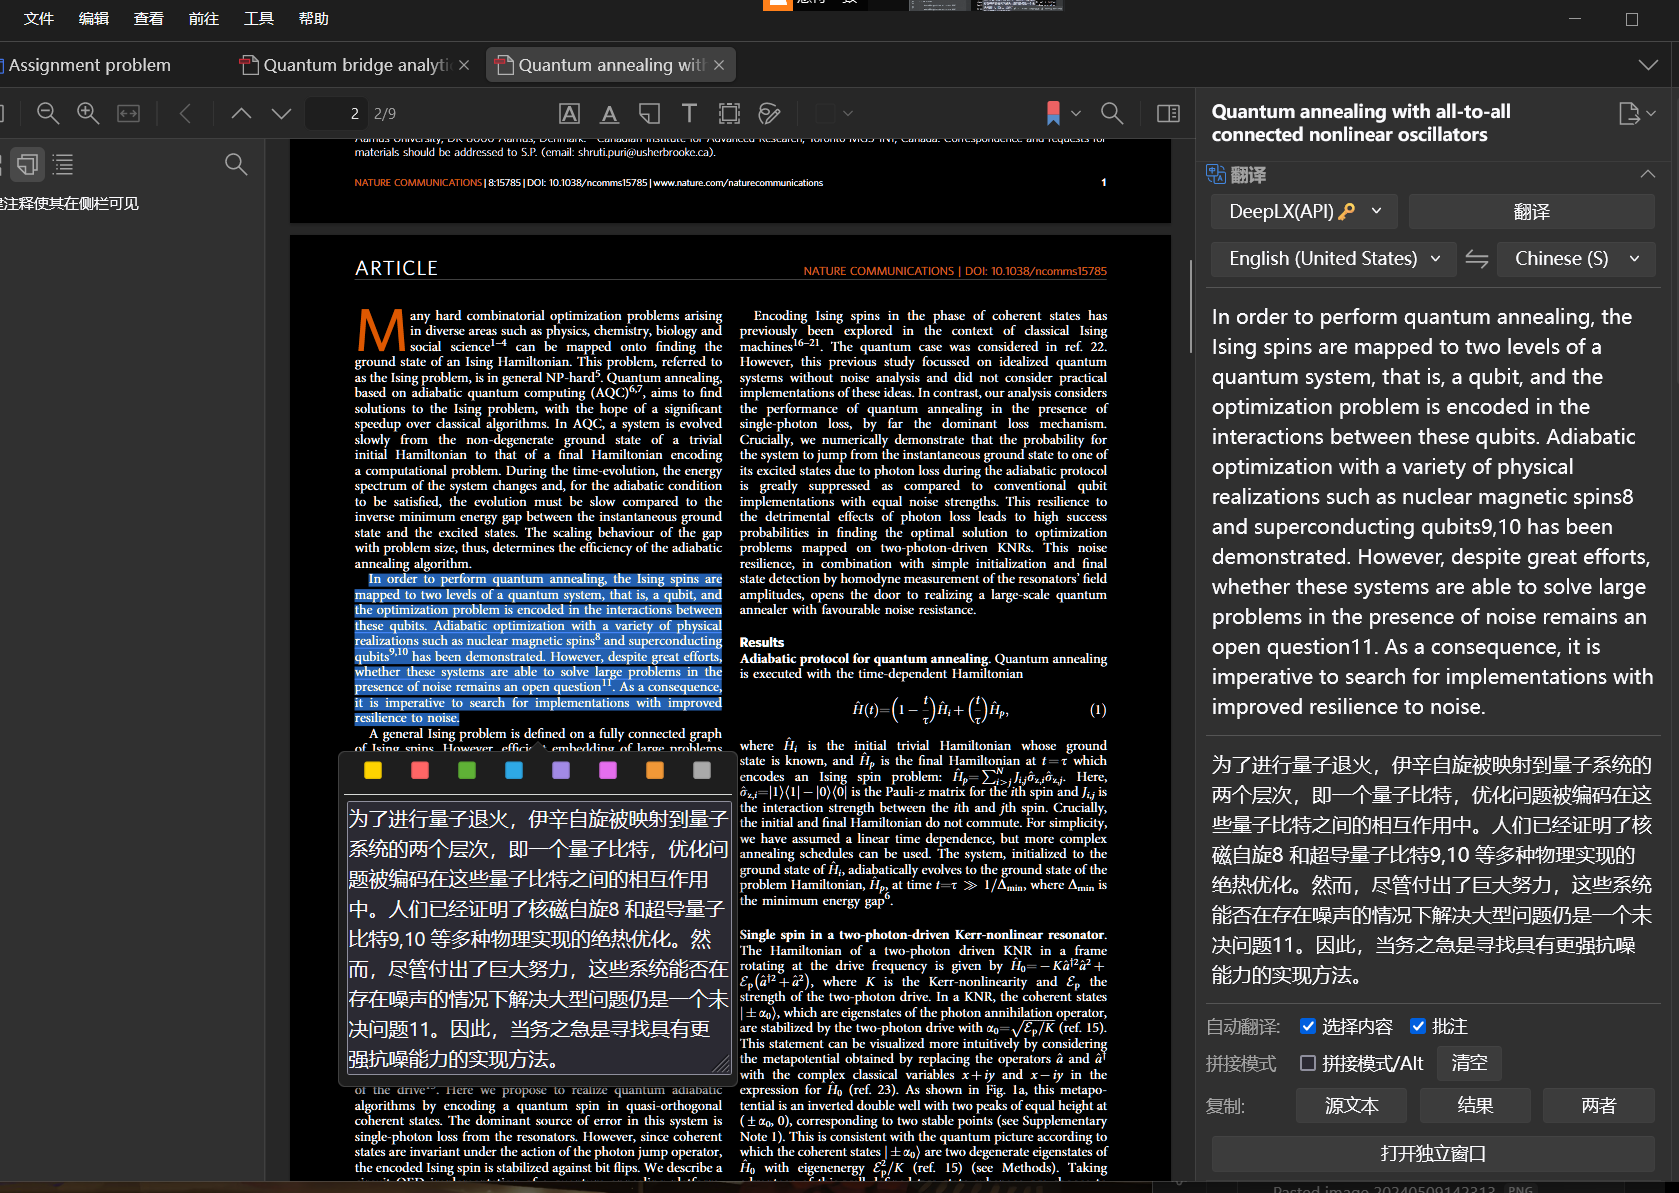Image resolution: width=1679 pixels, height=1193 pixels.
Task: Uncheck the 批注 auto-translate checkbox
Action: click(1417, 1026)
